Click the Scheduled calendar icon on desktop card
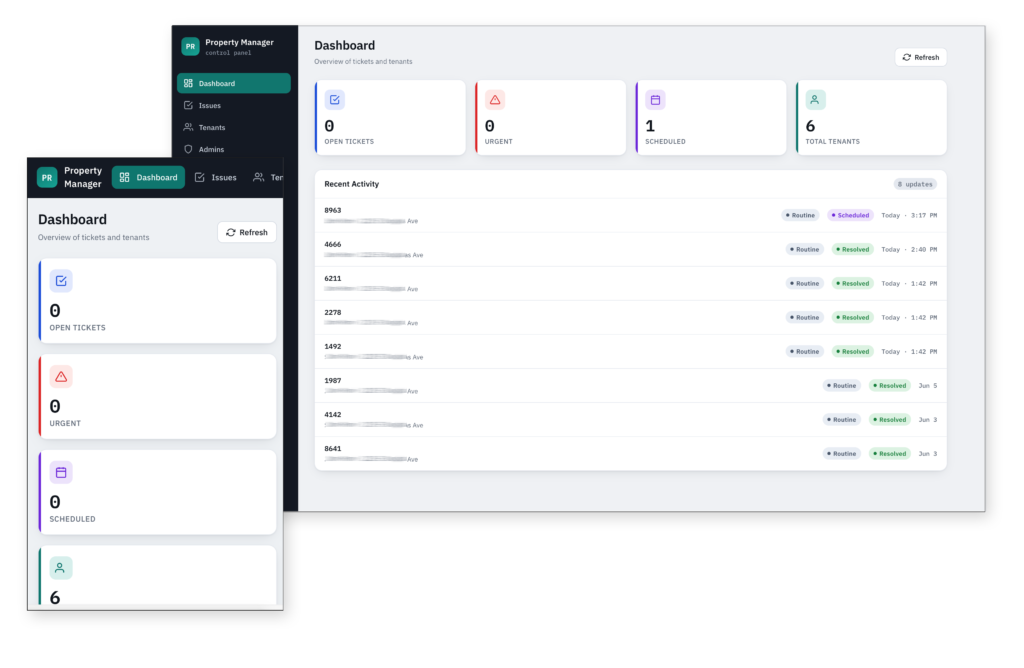The height and width of the screenshot is (668, 1024). click(655, 100)
